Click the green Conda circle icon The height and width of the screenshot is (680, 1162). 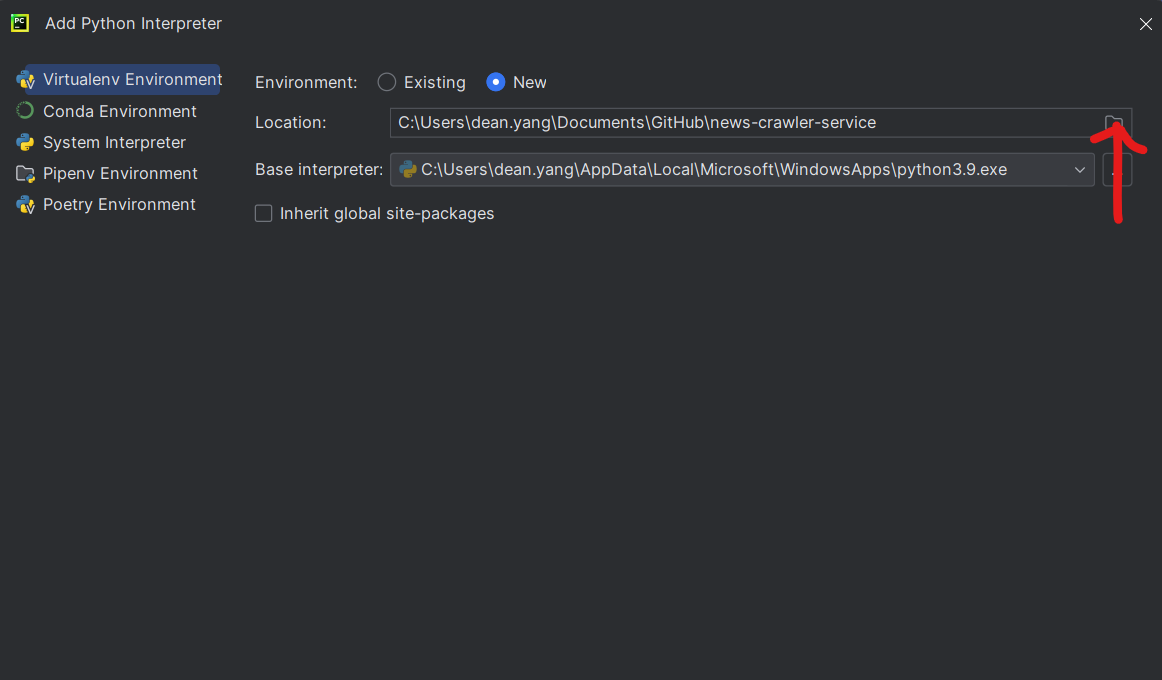tap(25, 111)
